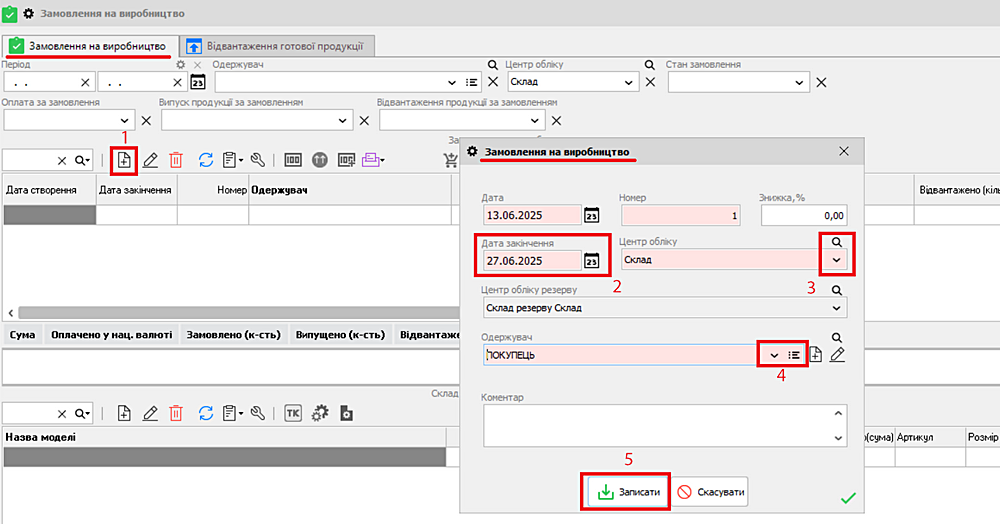1000x524 pixels.
Task: Click the search magnifier above Центр обліку резерву dropdown
Action: [838, 290]
